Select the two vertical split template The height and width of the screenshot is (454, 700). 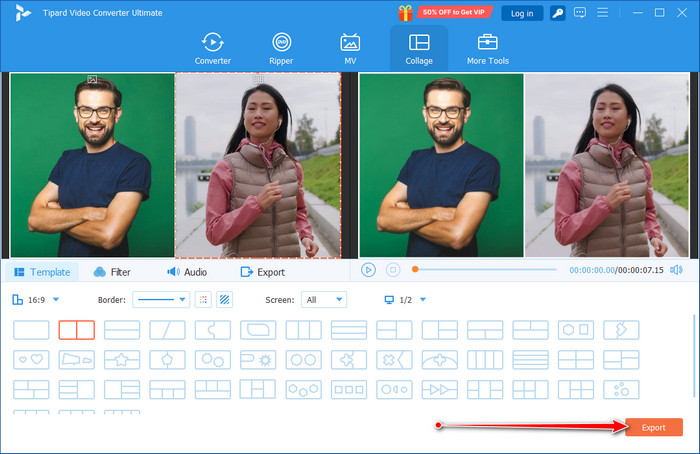(x=77, y=330)
